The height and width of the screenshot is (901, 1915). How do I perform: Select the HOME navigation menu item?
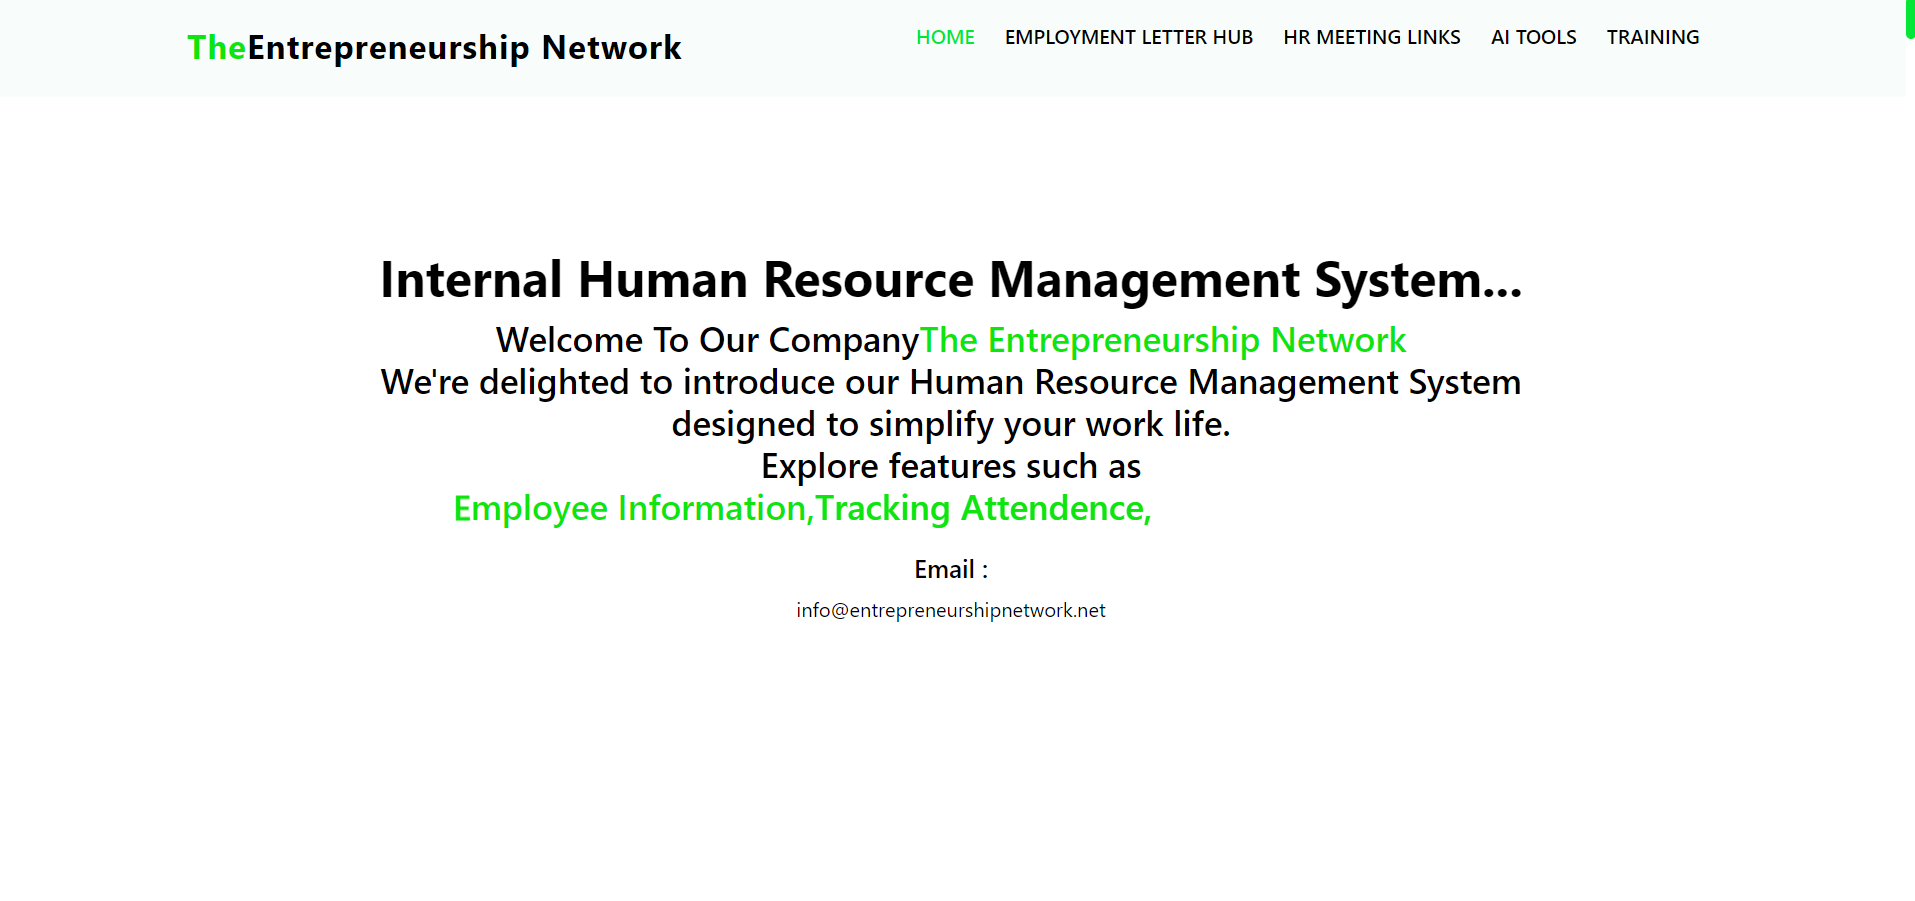pos(944,37)
